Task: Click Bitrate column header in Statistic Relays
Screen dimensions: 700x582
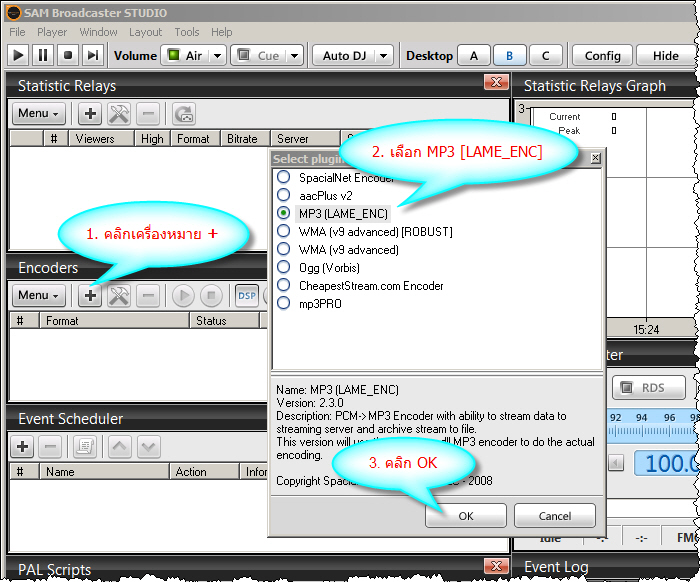Action: pos(245,139)
